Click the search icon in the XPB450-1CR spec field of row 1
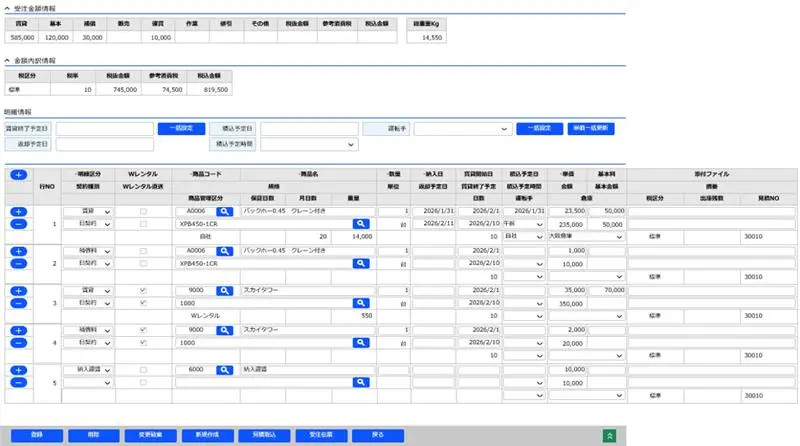Screen dimensions: 800x446 click(x=360, y=224)
